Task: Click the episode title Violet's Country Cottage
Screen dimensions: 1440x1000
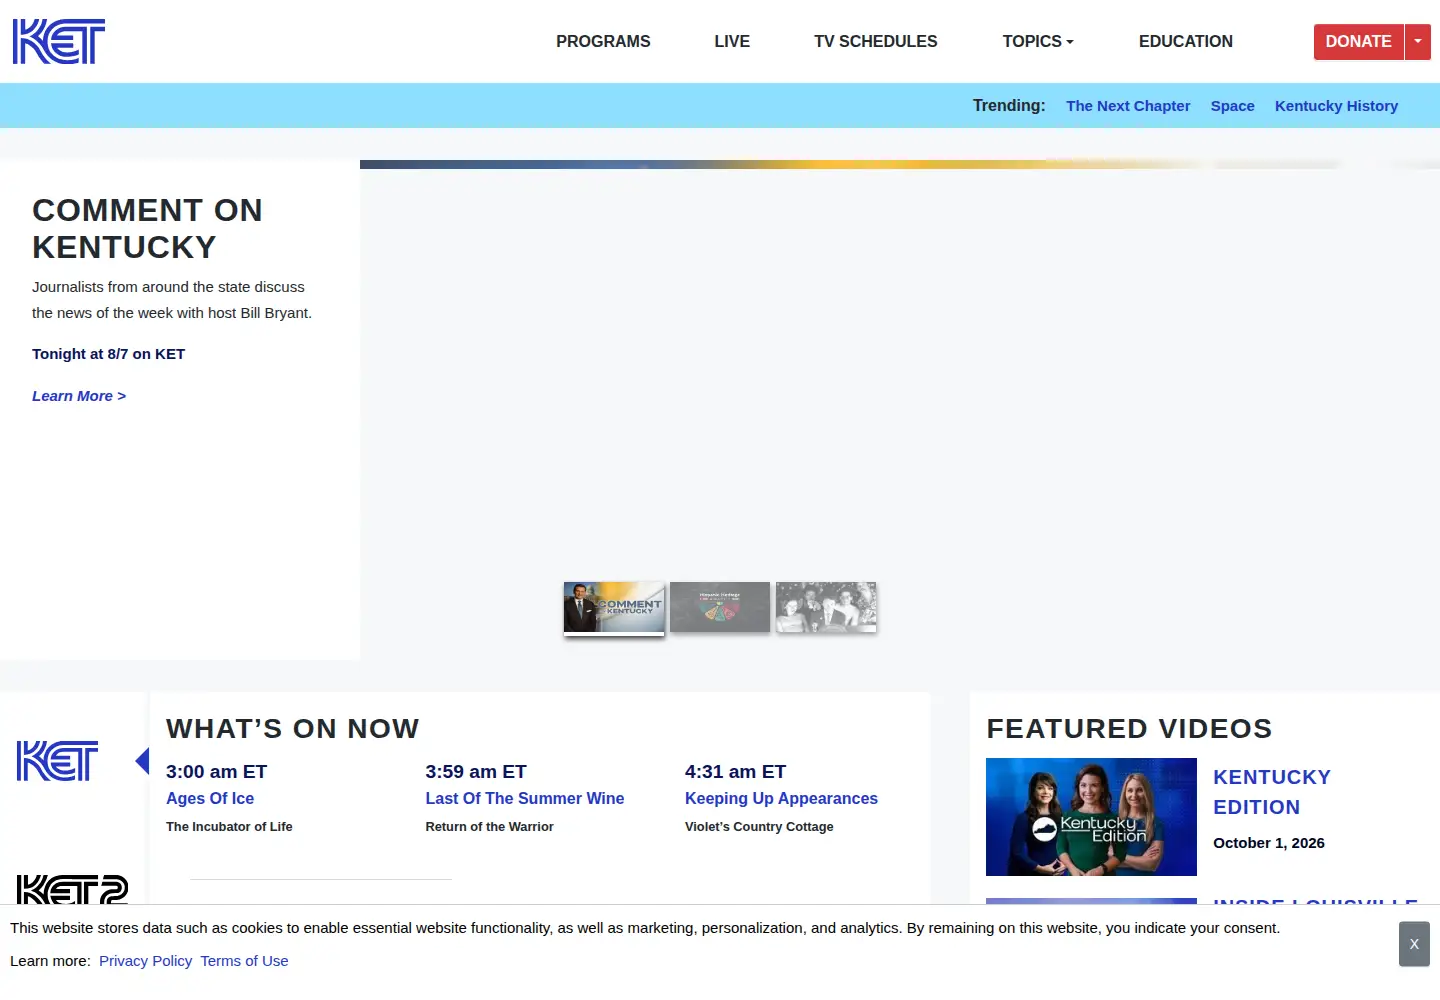Action: (759, 827)
